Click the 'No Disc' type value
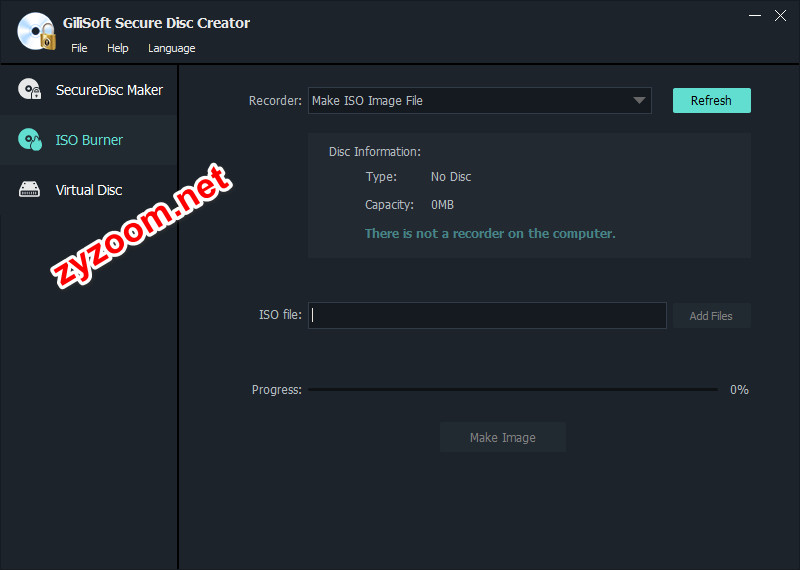 pyautogui.click(x=451, y=177)
